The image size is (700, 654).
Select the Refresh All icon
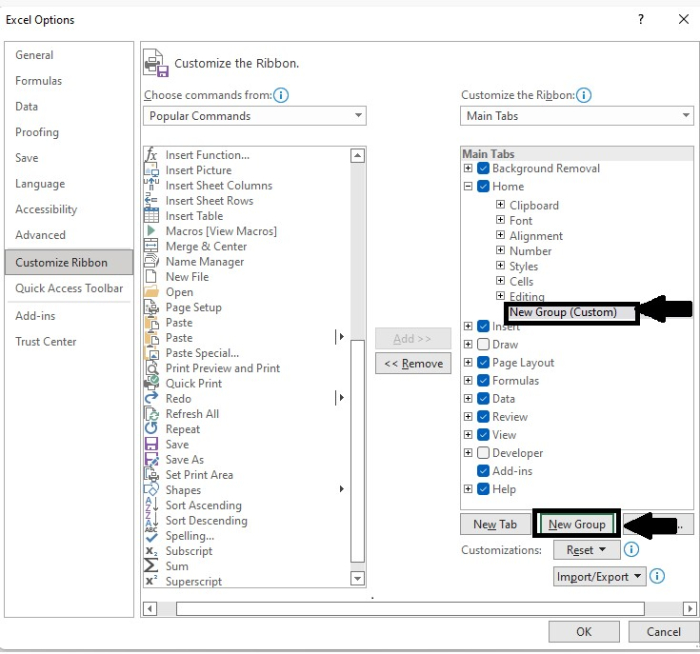151,414
